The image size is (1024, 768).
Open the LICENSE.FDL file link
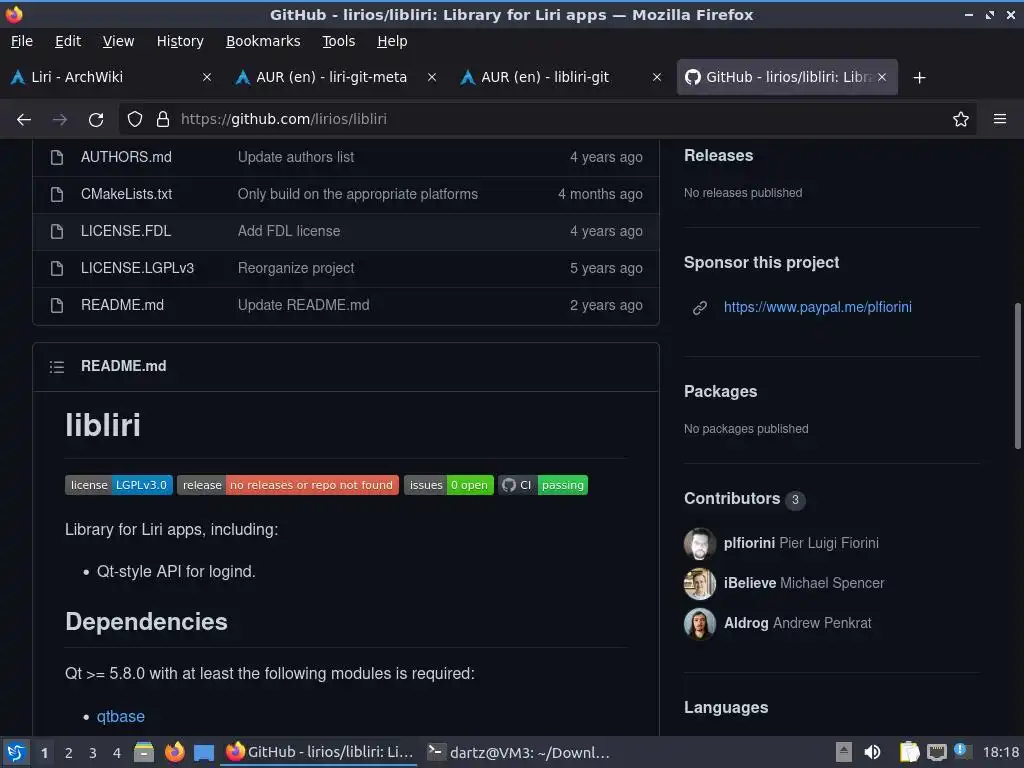point(125,231)
